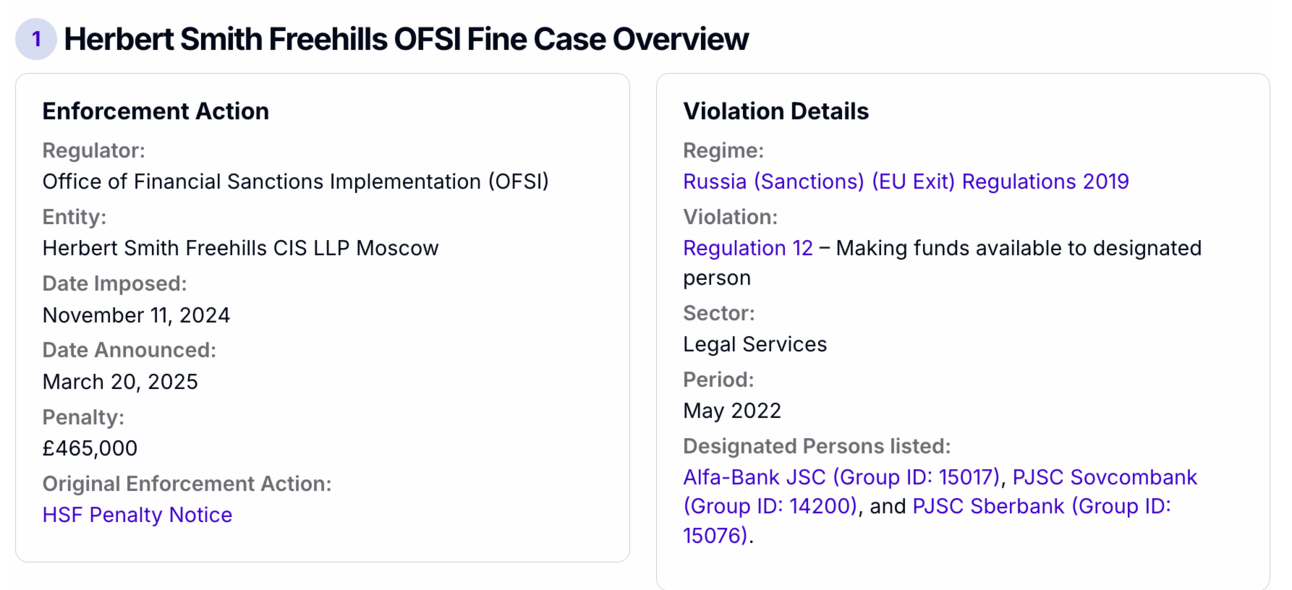Click the May 2022 period value
The width and height of the screenshot is (1292, 590).
732,411
